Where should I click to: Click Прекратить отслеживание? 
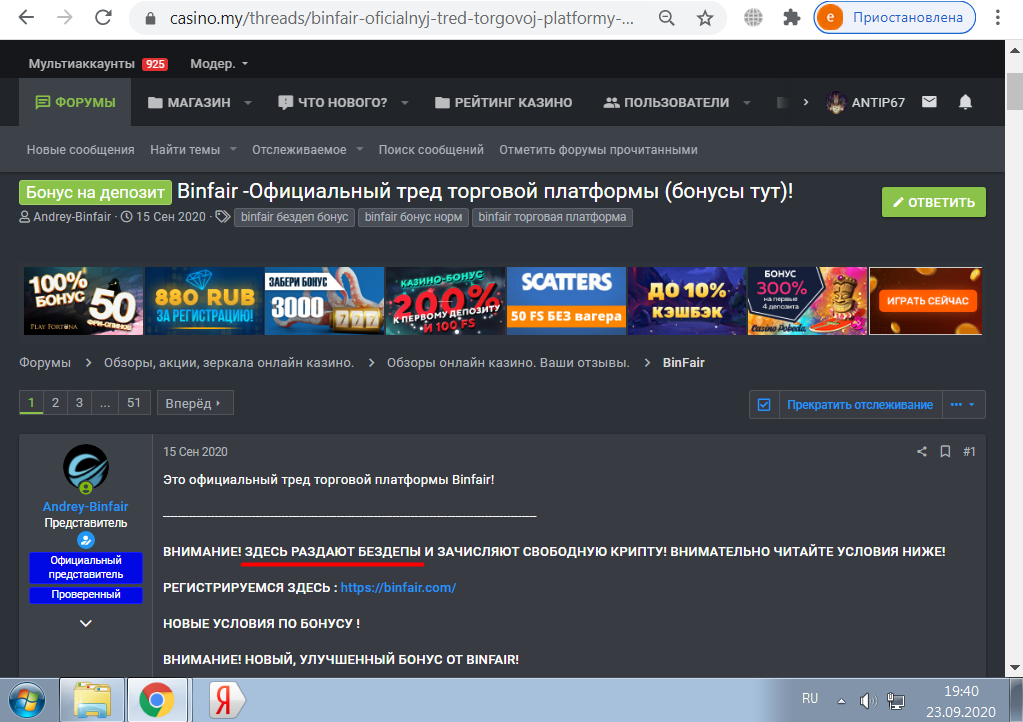point(860,405)
